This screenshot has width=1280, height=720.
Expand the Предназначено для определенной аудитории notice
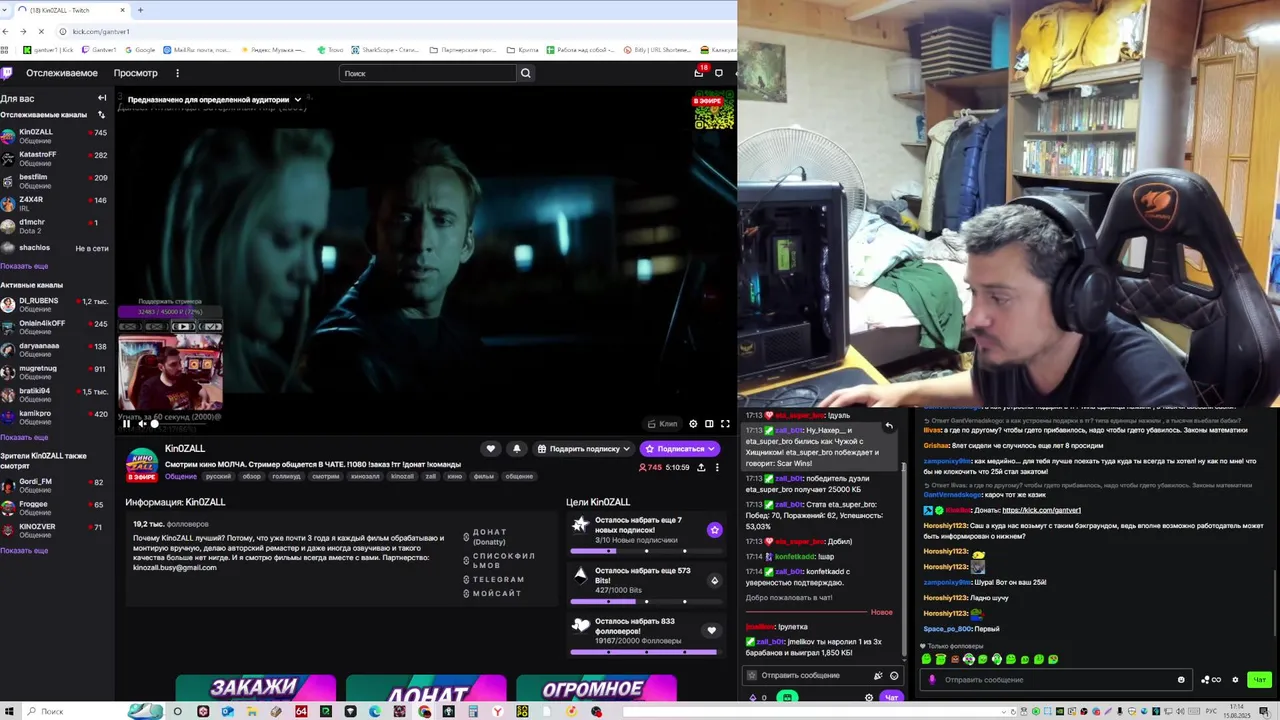tap(214, 100)
